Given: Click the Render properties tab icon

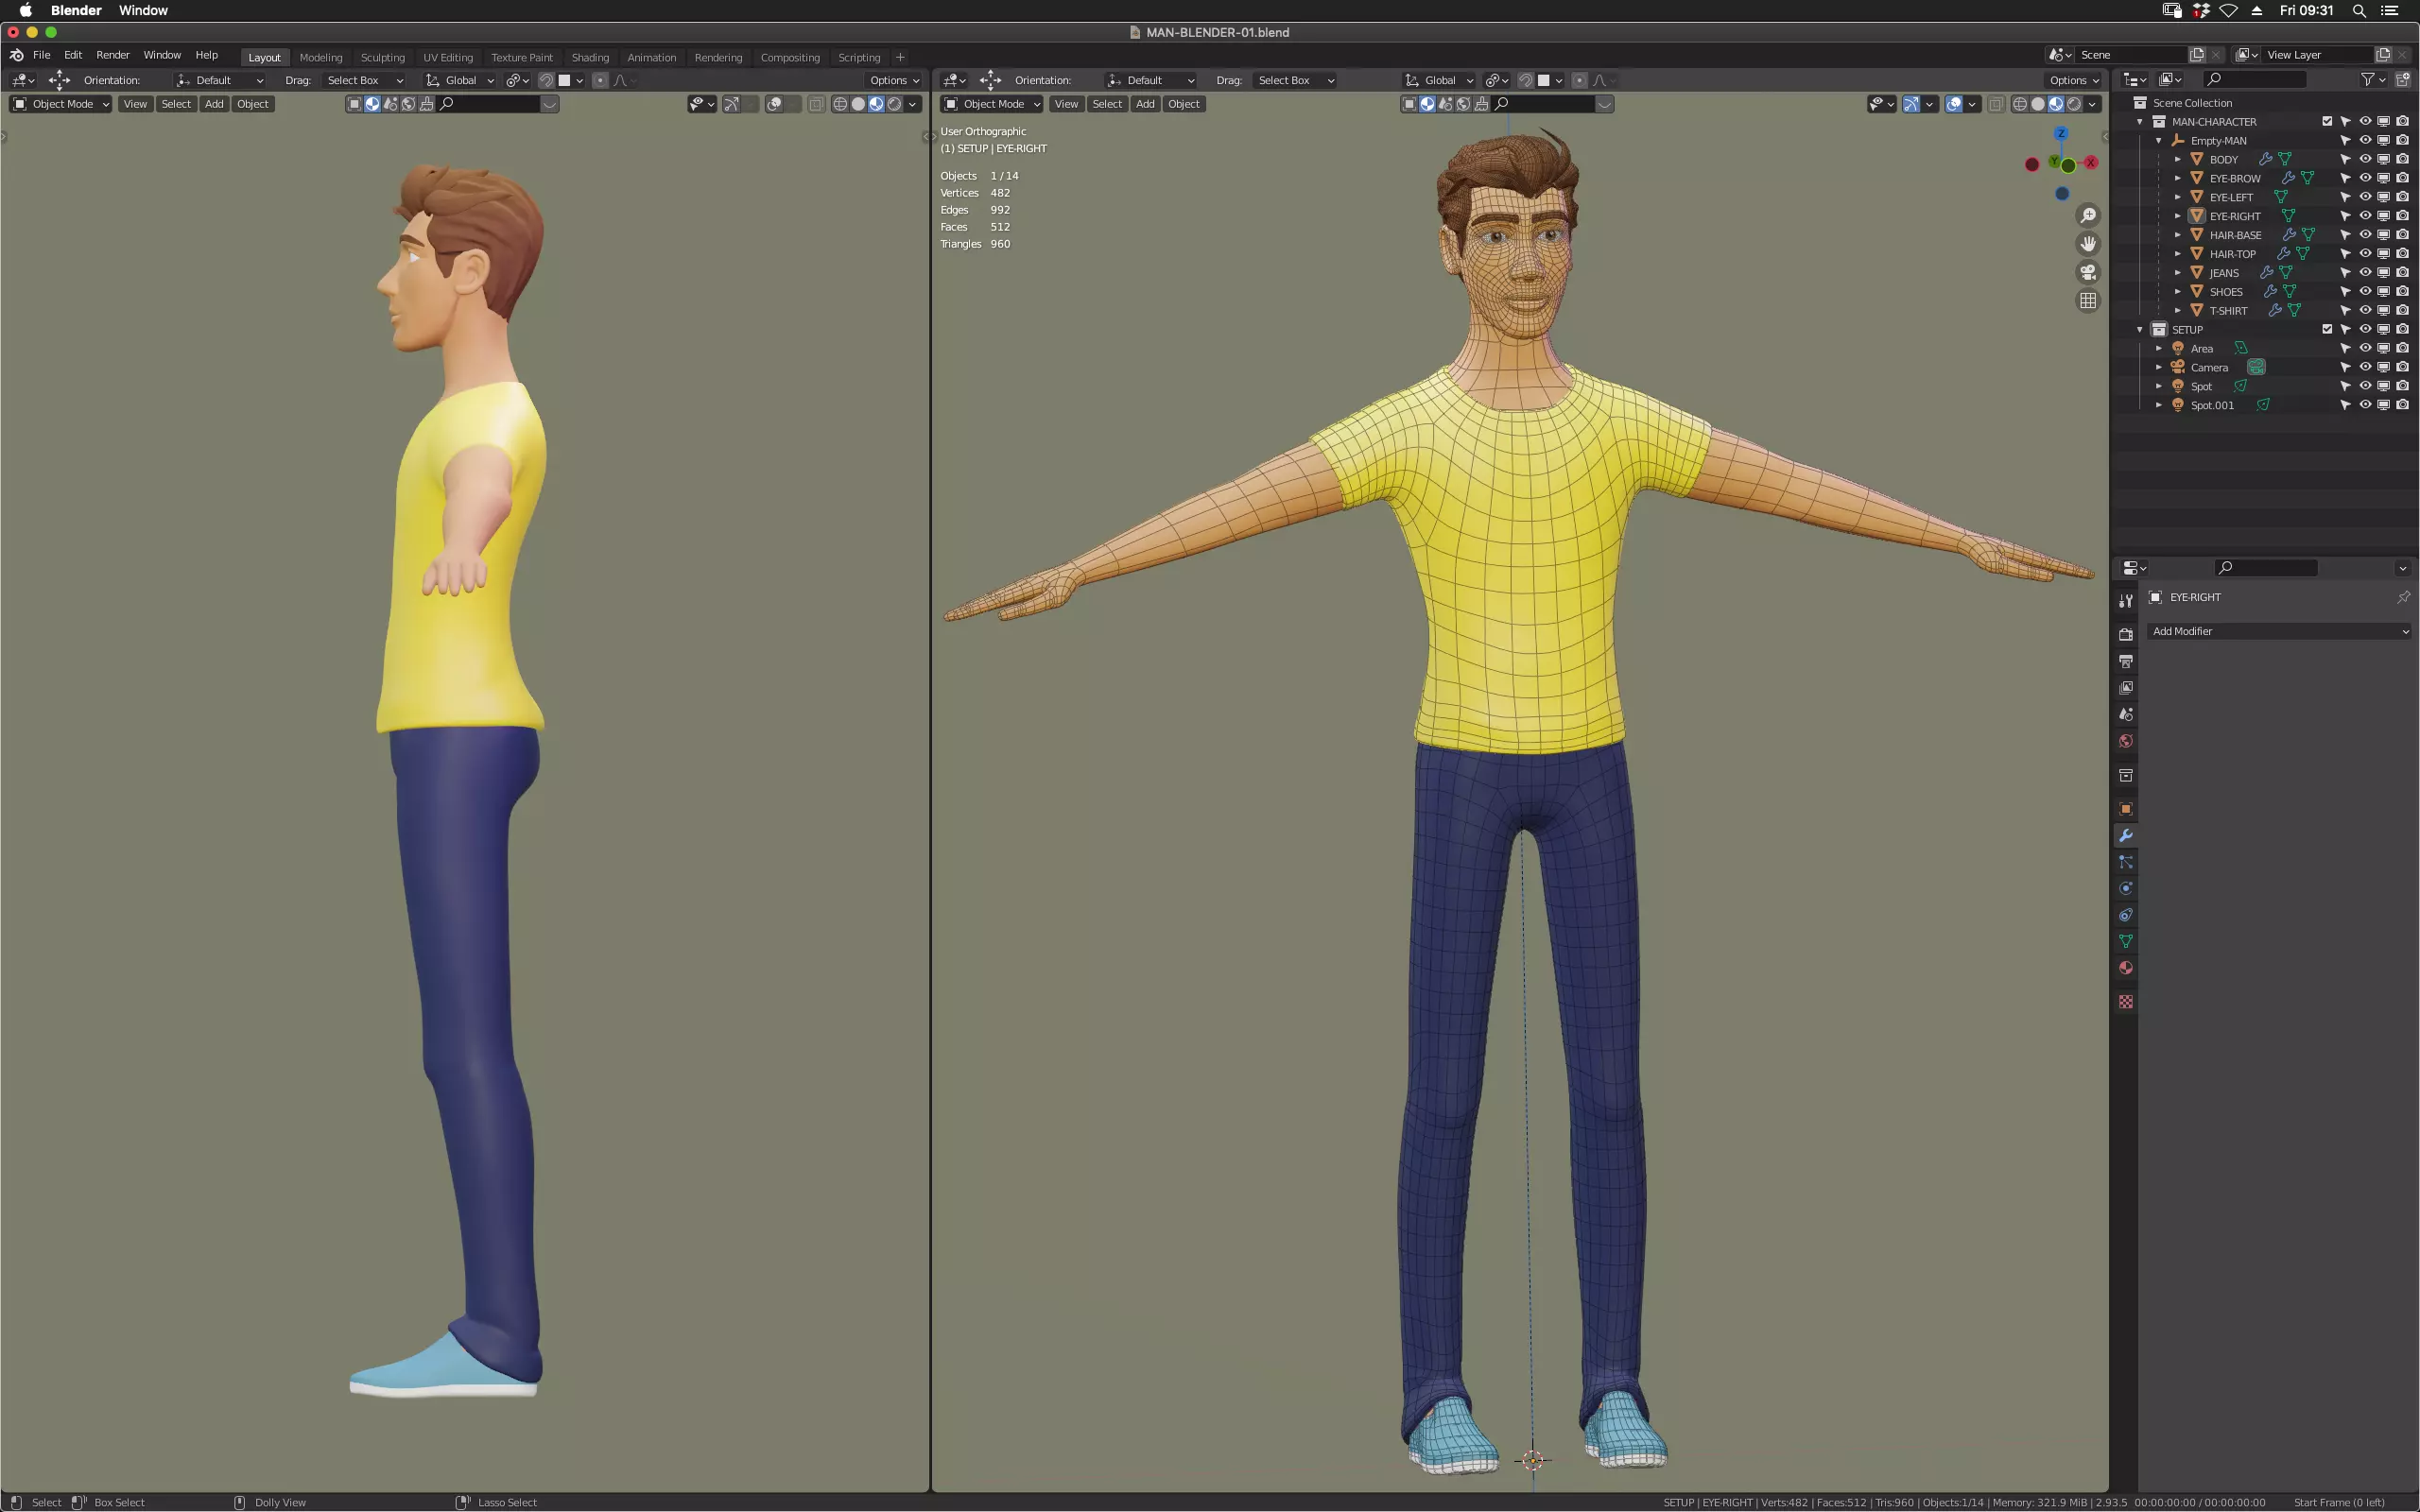Looking at the screenshot, I should [2126, 634].
